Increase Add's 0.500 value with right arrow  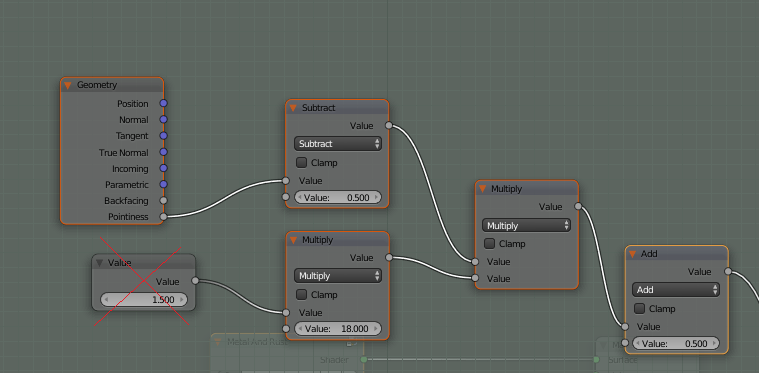pyautogui.click(x=713, y=343)
